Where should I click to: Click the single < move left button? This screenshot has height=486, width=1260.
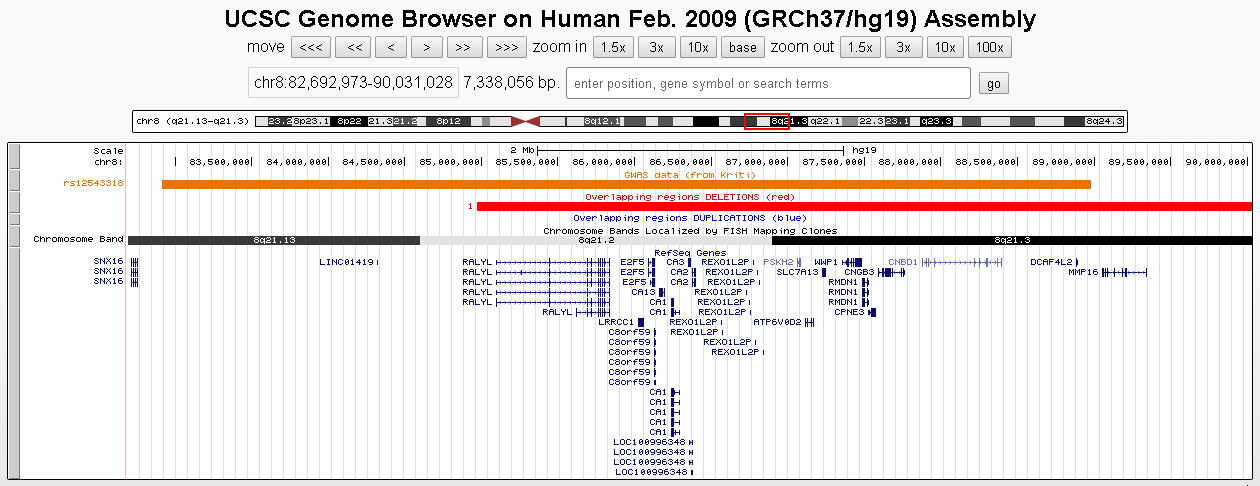390,47
